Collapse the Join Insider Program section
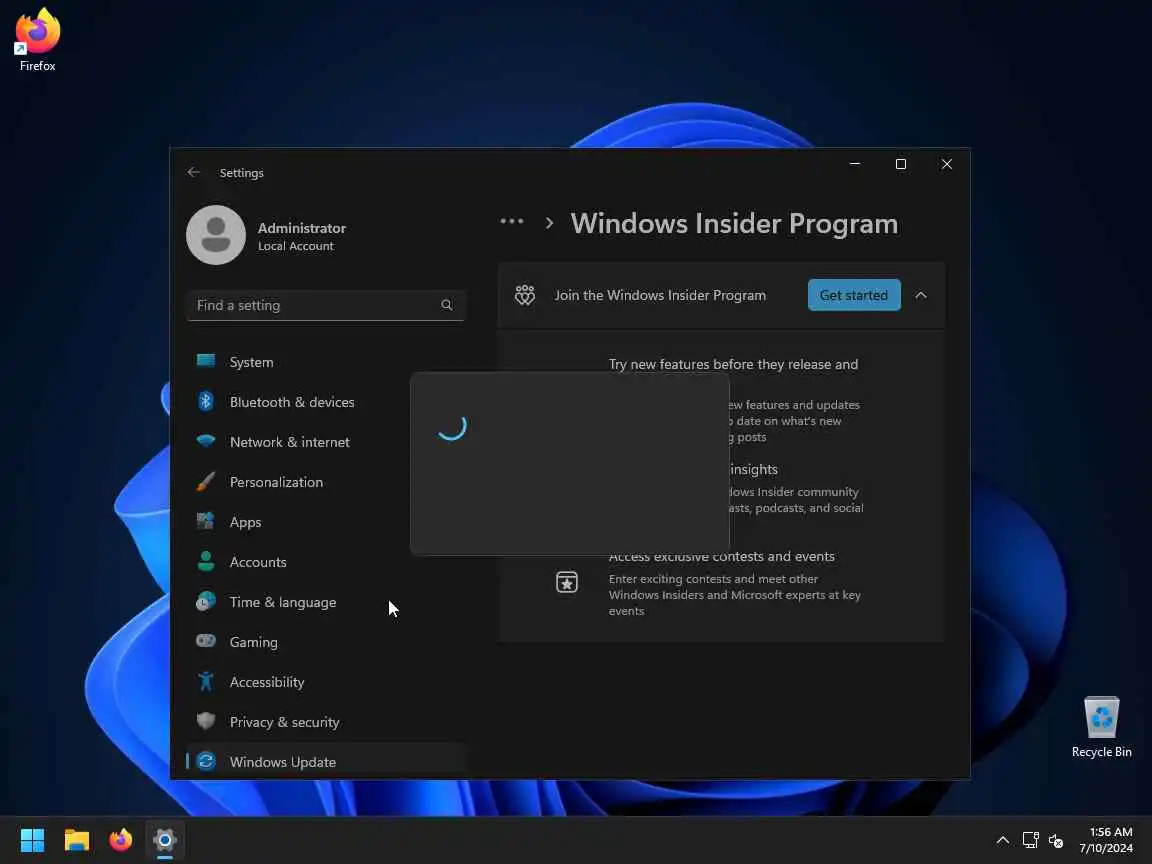1152x864 pixels. click(x=921, y=295)
